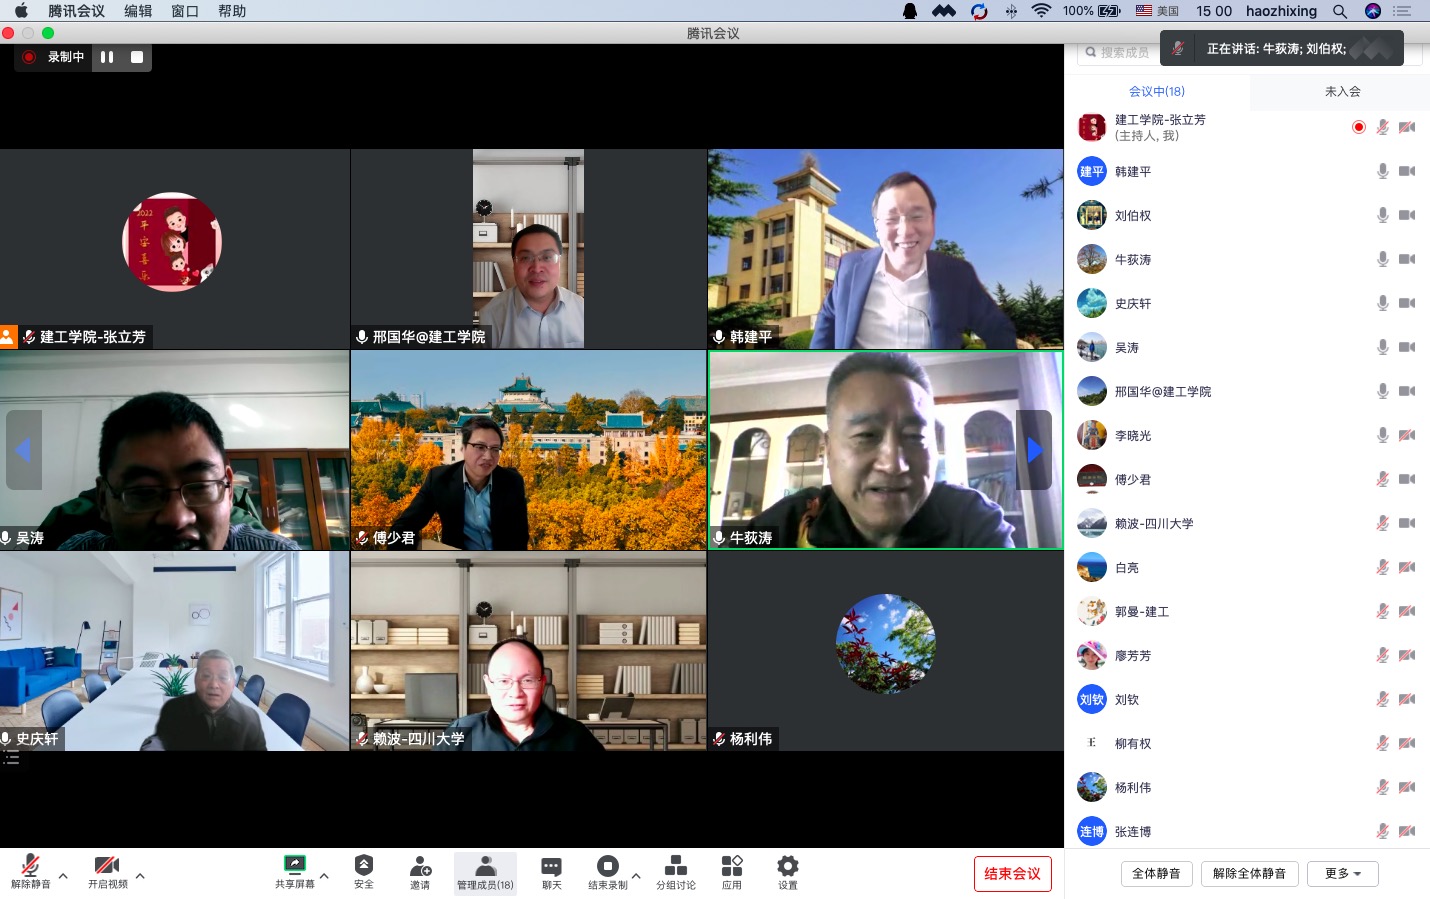Open the 窗口 menu in menu bar
The height and width of the screenshot is (899, 1430).
click(184, 11)
